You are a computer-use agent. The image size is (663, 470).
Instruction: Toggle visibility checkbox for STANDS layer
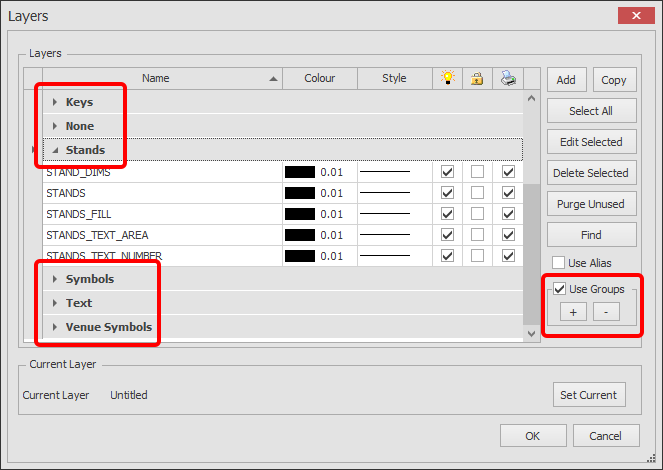447,193
